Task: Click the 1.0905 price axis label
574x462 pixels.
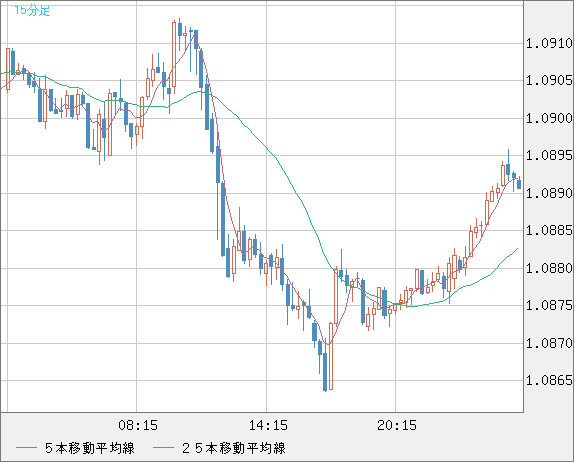Action: coord(549,80)
